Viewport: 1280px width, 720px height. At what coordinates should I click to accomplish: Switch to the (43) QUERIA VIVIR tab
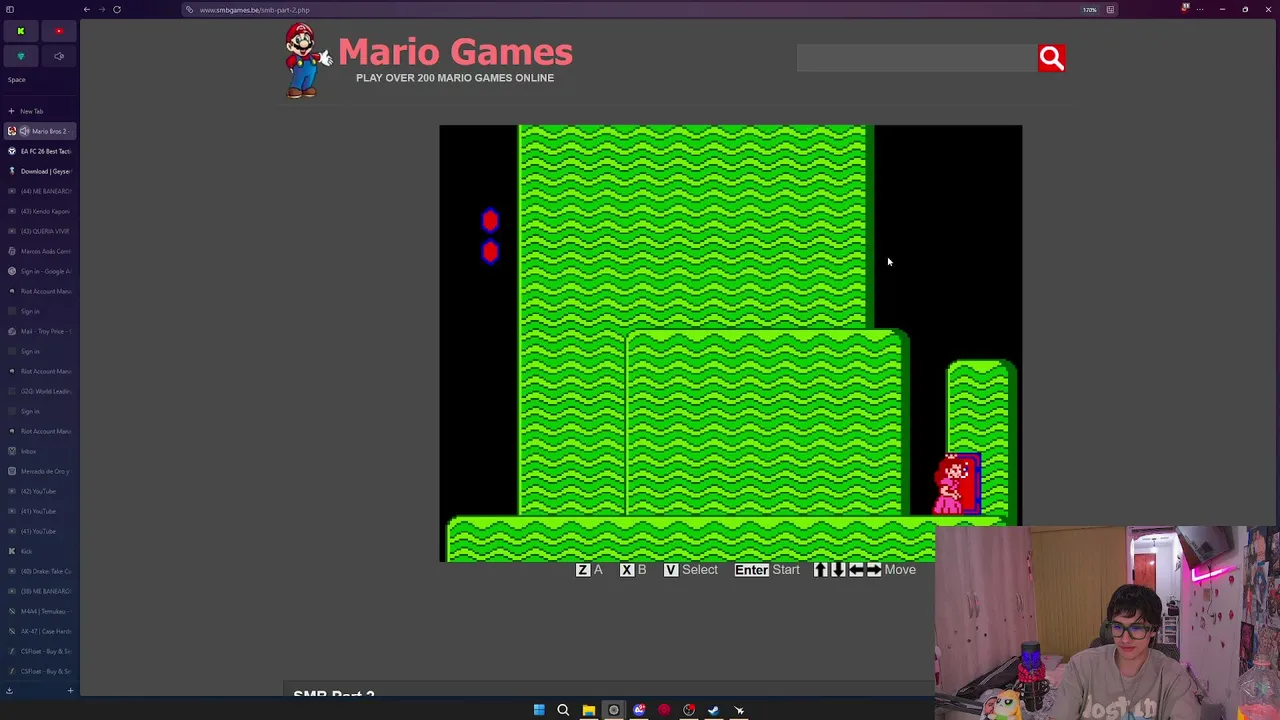[38, 231]
